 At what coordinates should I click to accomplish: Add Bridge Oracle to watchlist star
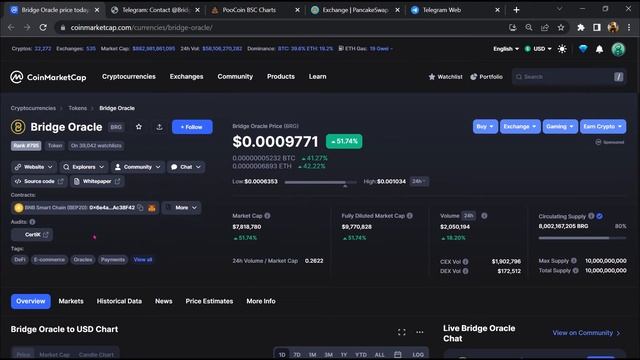click(x=139, y=127)
